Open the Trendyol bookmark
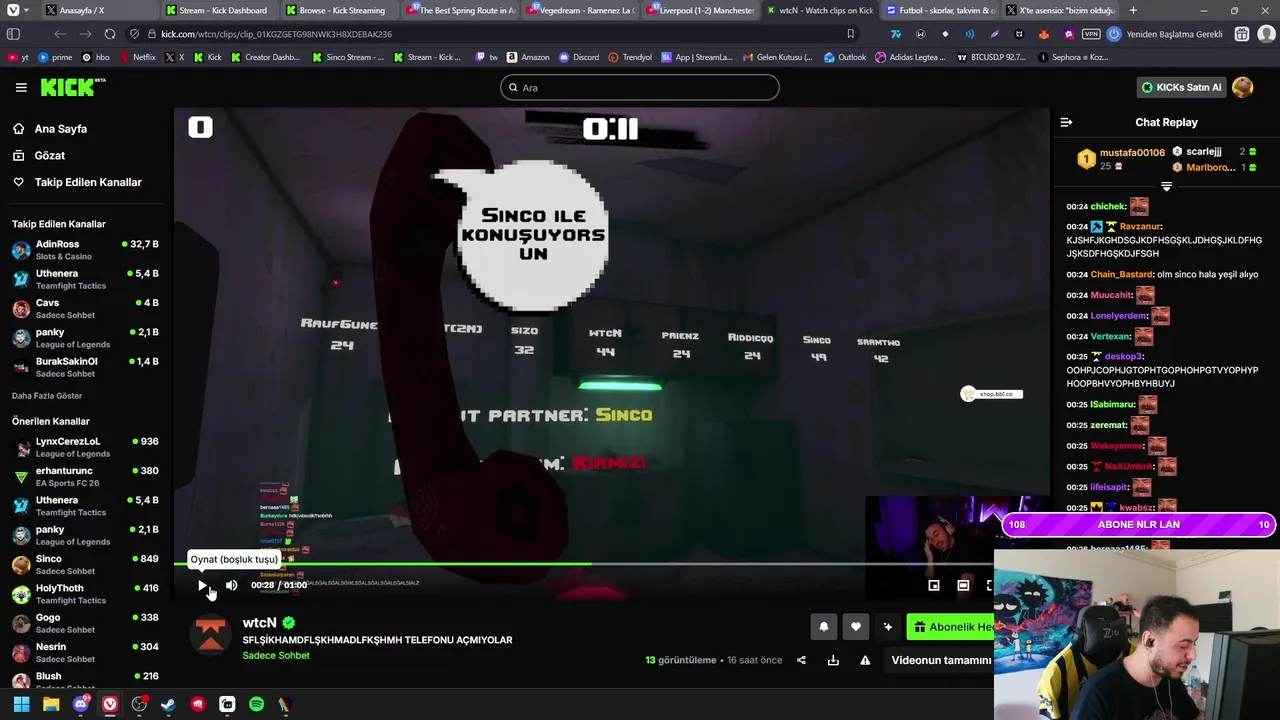The height and width of the screenshot is (720, 1280). point(630,57)
